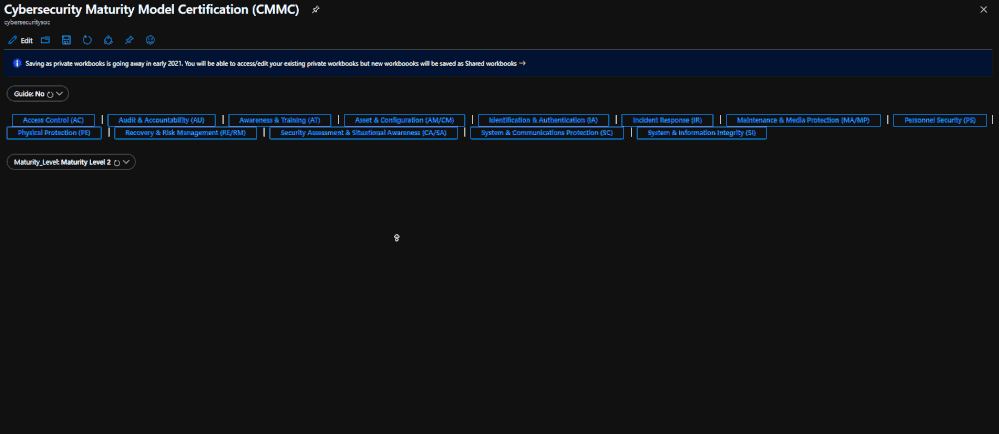Screen dimensions: 999x434
Task: Pin the blade using the pin beside the title
Action: (315, 10)
